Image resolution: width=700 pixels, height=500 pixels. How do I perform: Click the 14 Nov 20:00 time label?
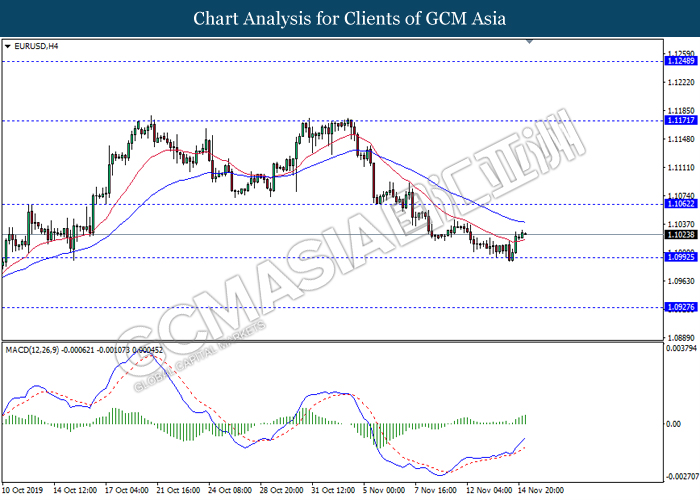[x=541, y=490]
